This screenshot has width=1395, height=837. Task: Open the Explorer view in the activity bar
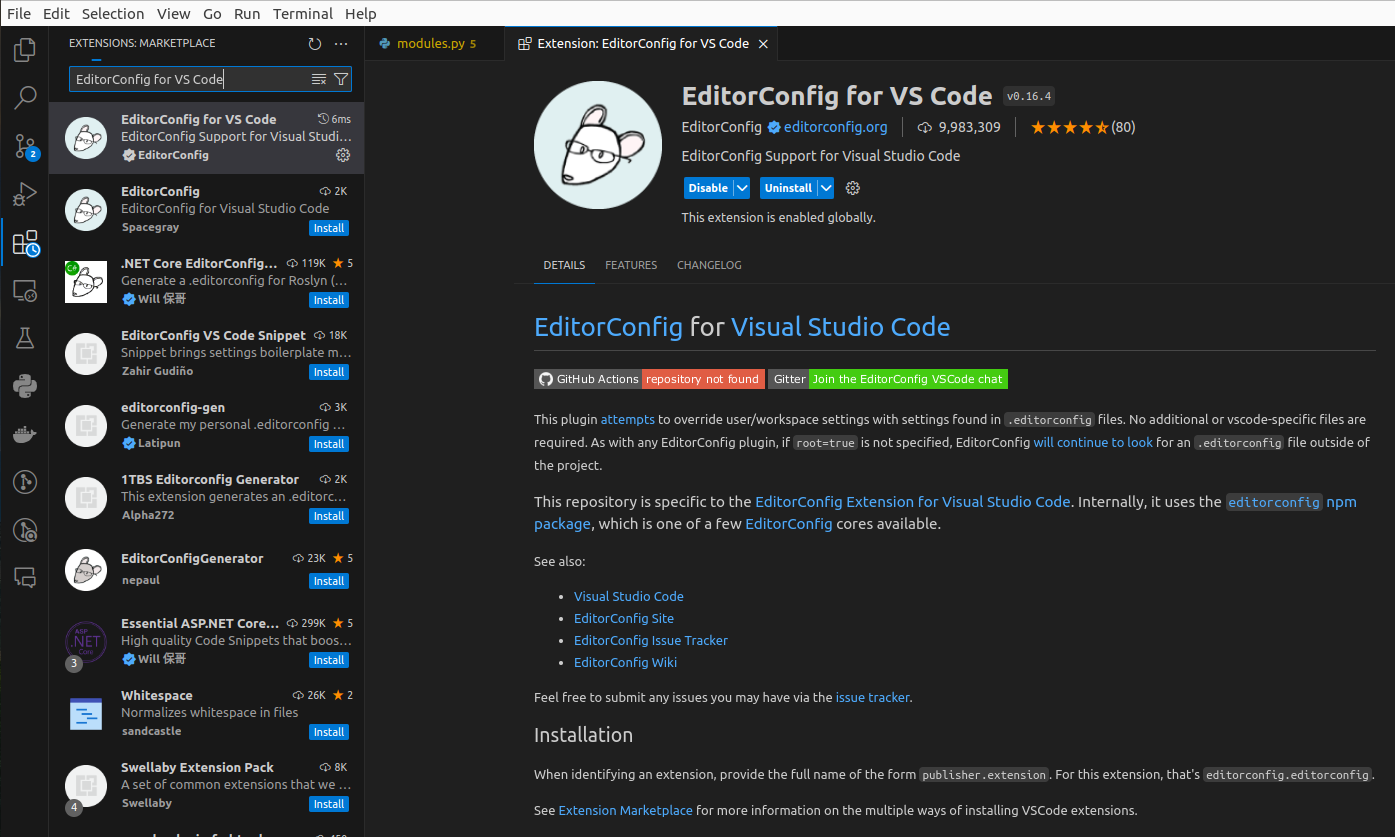[24, 49]
